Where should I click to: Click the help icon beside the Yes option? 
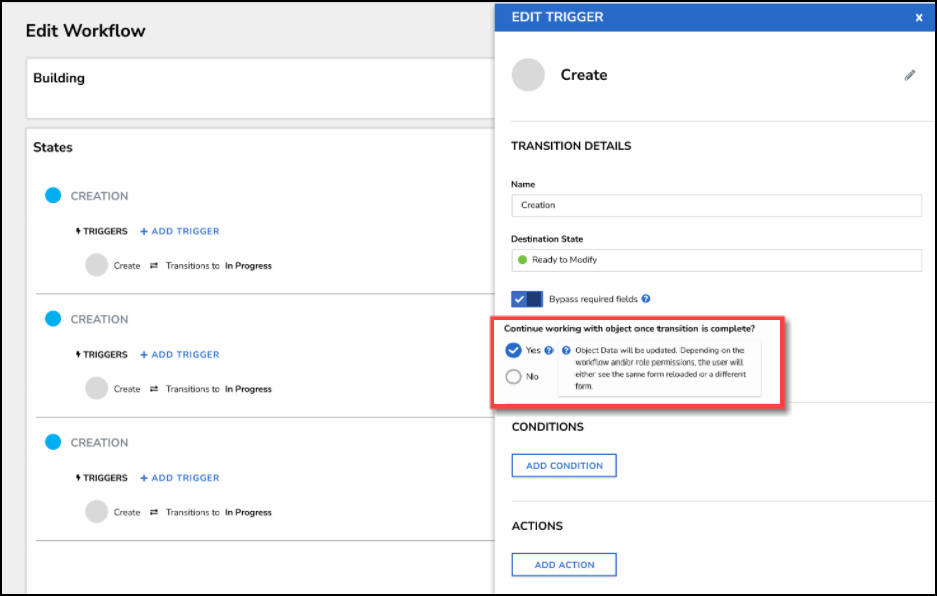[549, 351]
